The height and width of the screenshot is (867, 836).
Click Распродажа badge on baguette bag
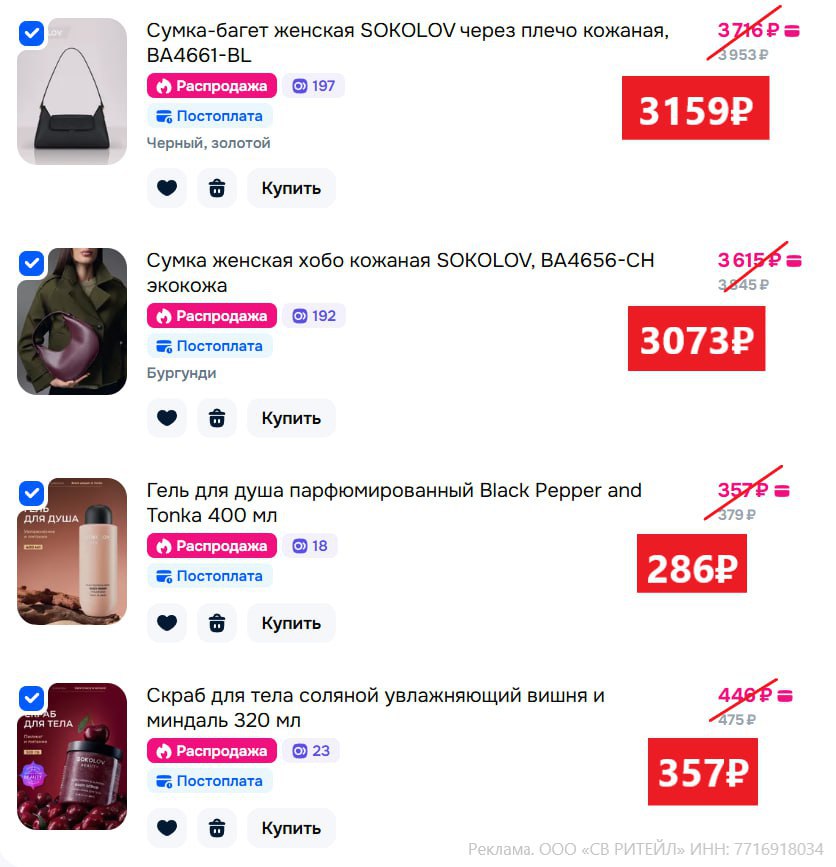212,86
